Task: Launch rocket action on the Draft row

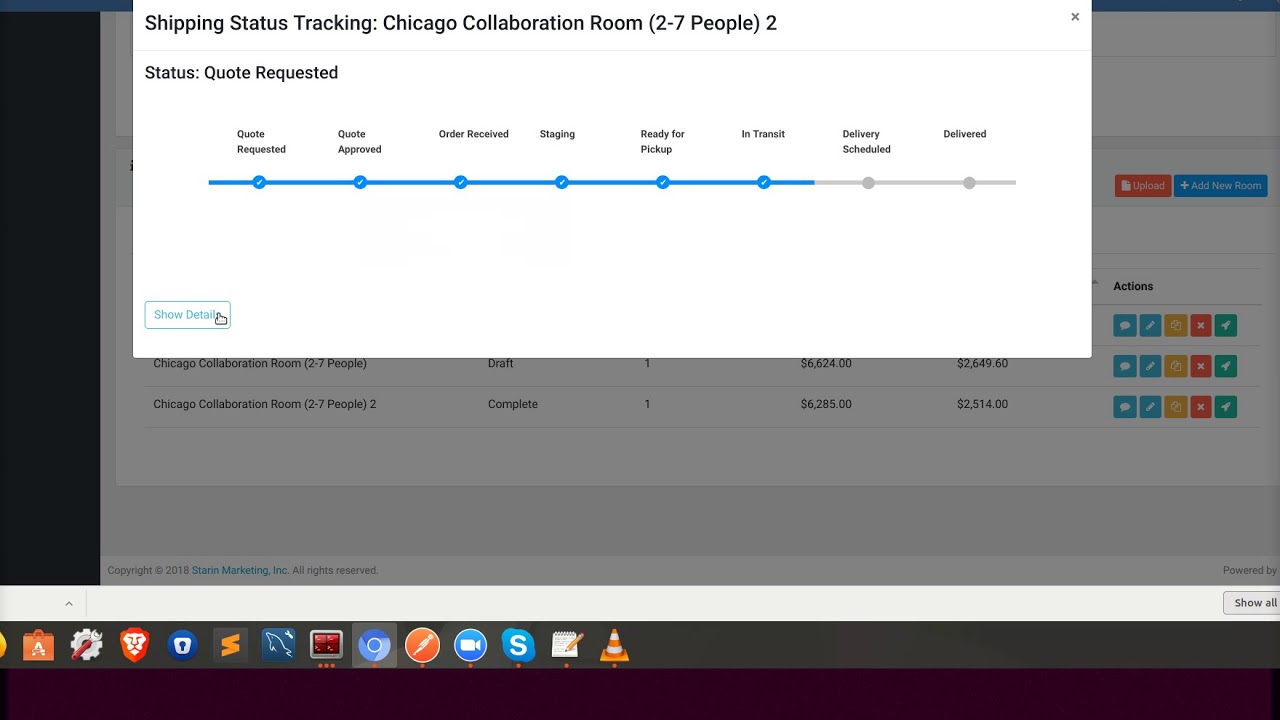Action: click(1226, 366)
